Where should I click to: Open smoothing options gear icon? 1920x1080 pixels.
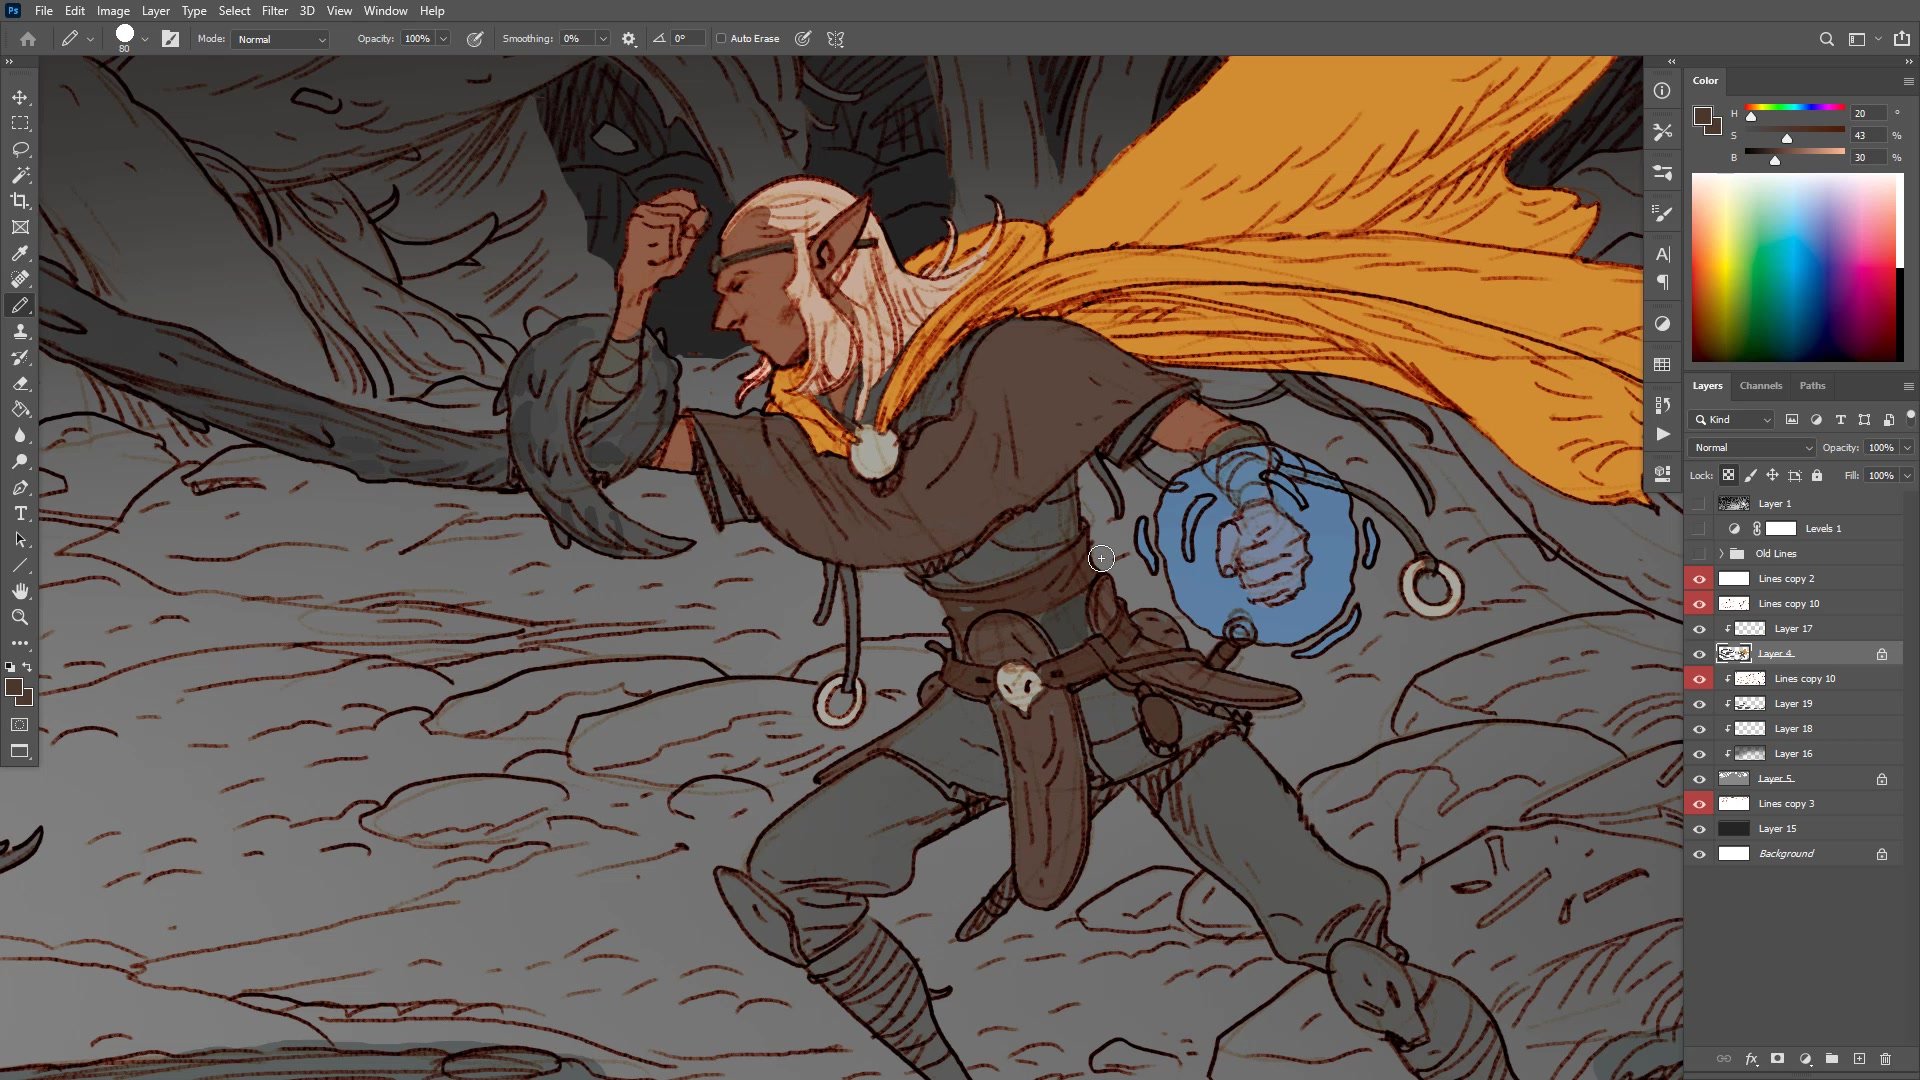pyautogui.click(x=628, y=39)
